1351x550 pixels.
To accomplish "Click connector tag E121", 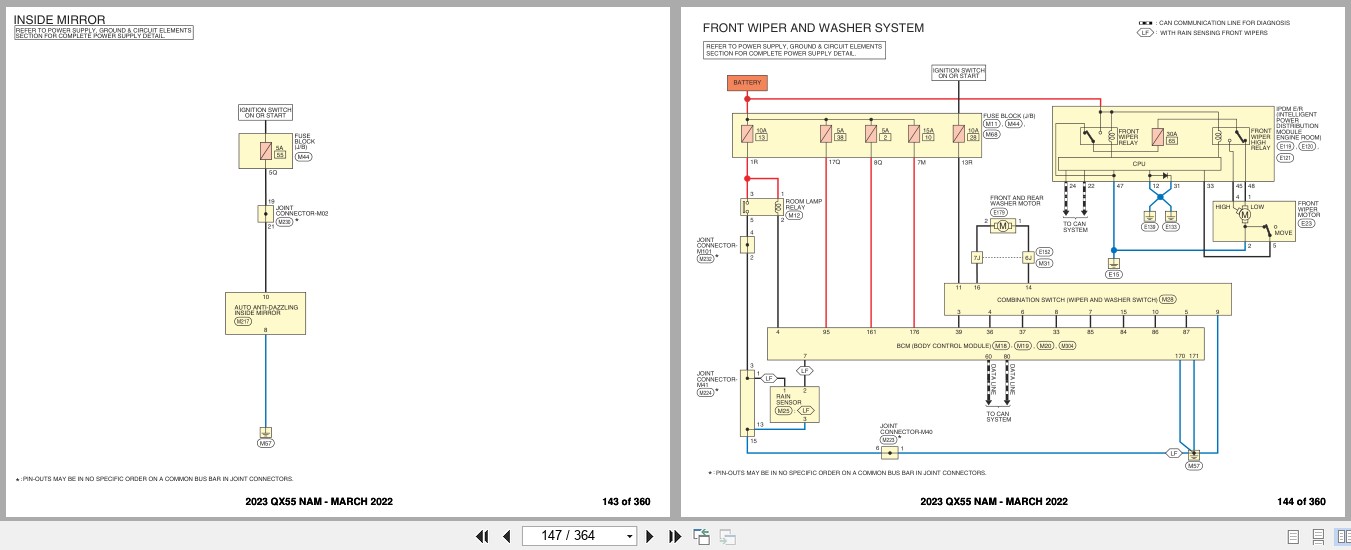I will click(x=1287, y=157).
